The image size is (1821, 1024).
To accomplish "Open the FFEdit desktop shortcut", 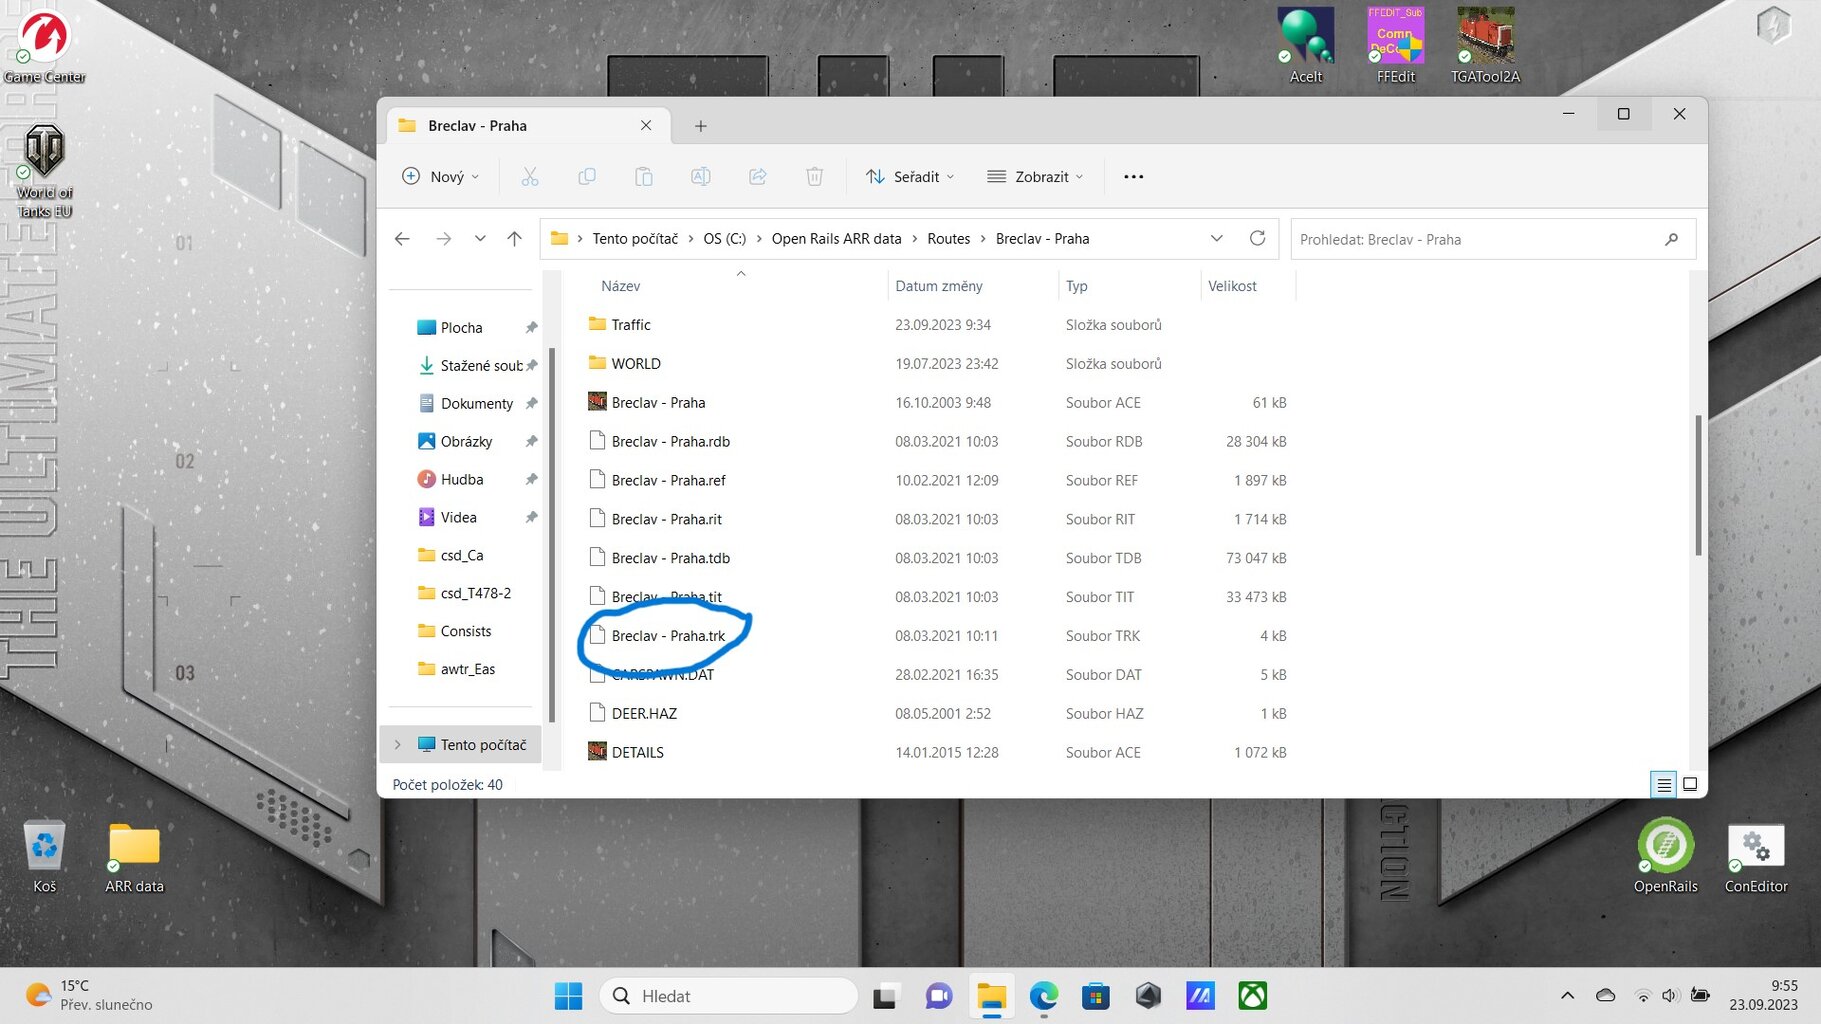I will (x=1396, y=46).
